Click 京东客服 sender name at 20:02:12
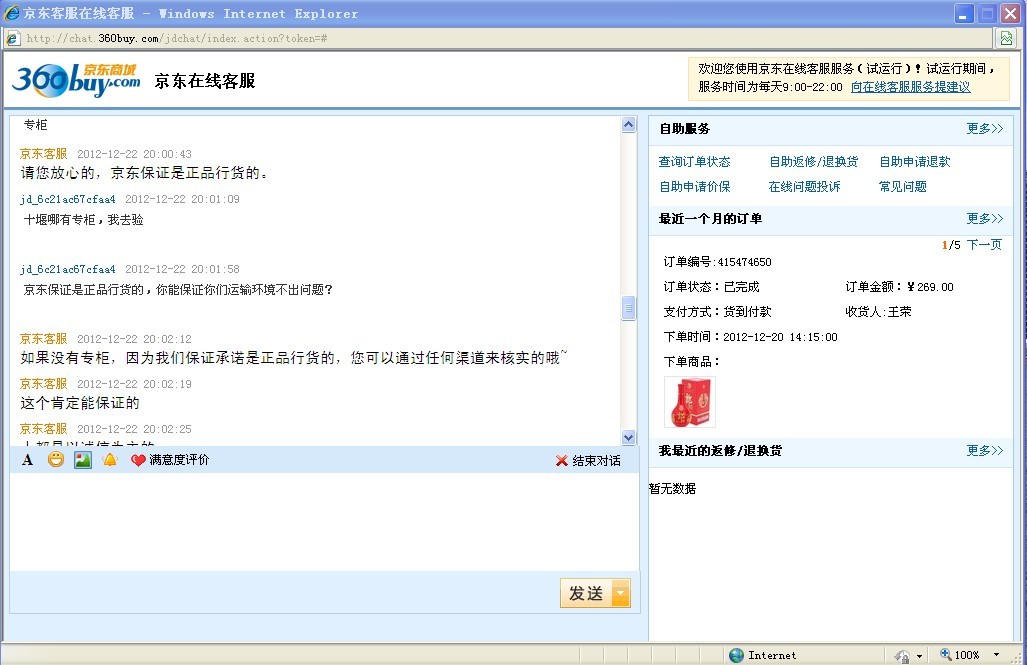 (43, 339)
